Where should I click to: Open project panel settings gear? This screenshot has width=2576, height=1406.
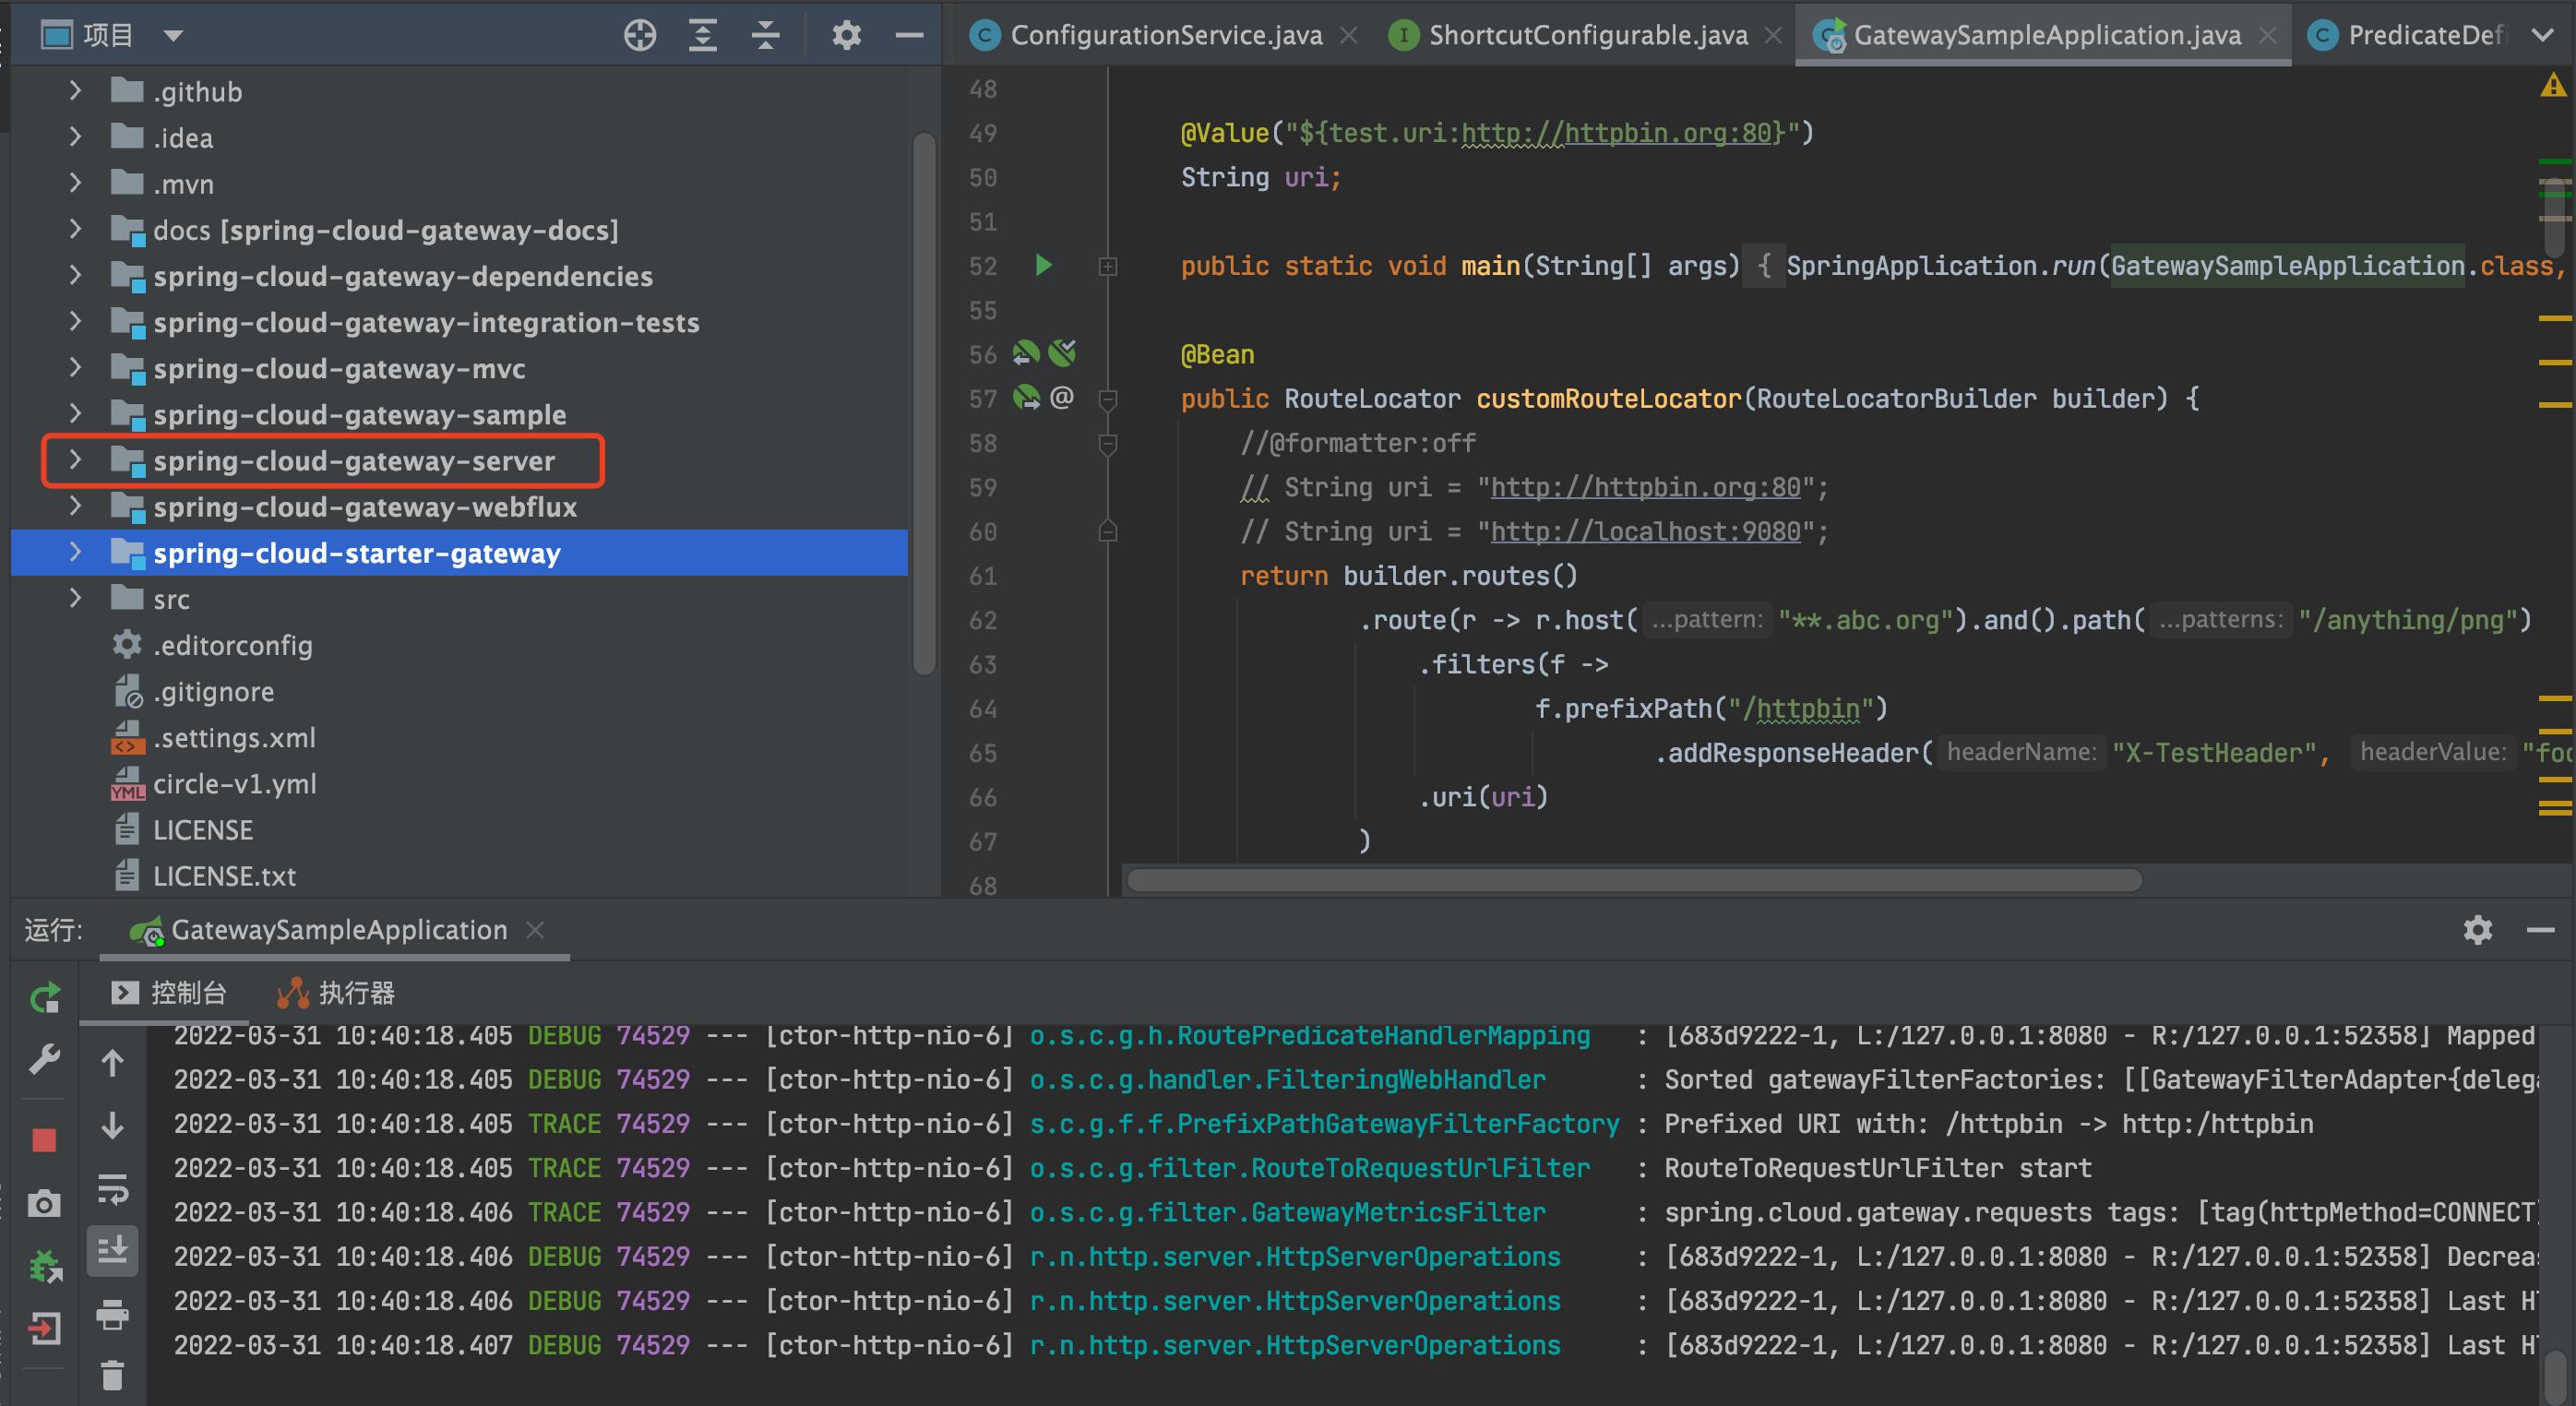tap(846, 35)
